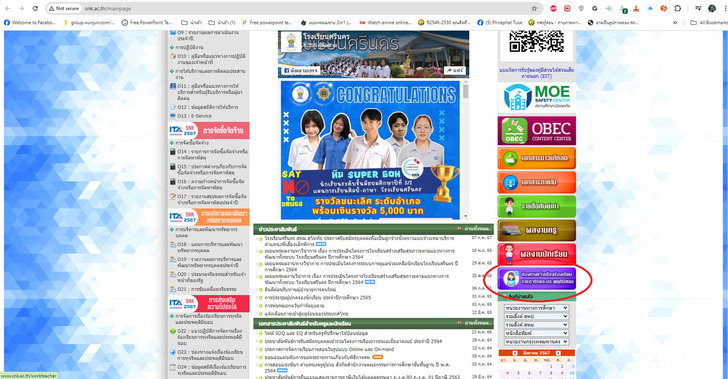
Task: Open the O13 : E-Service sidebar link
Action: (191, 116)
